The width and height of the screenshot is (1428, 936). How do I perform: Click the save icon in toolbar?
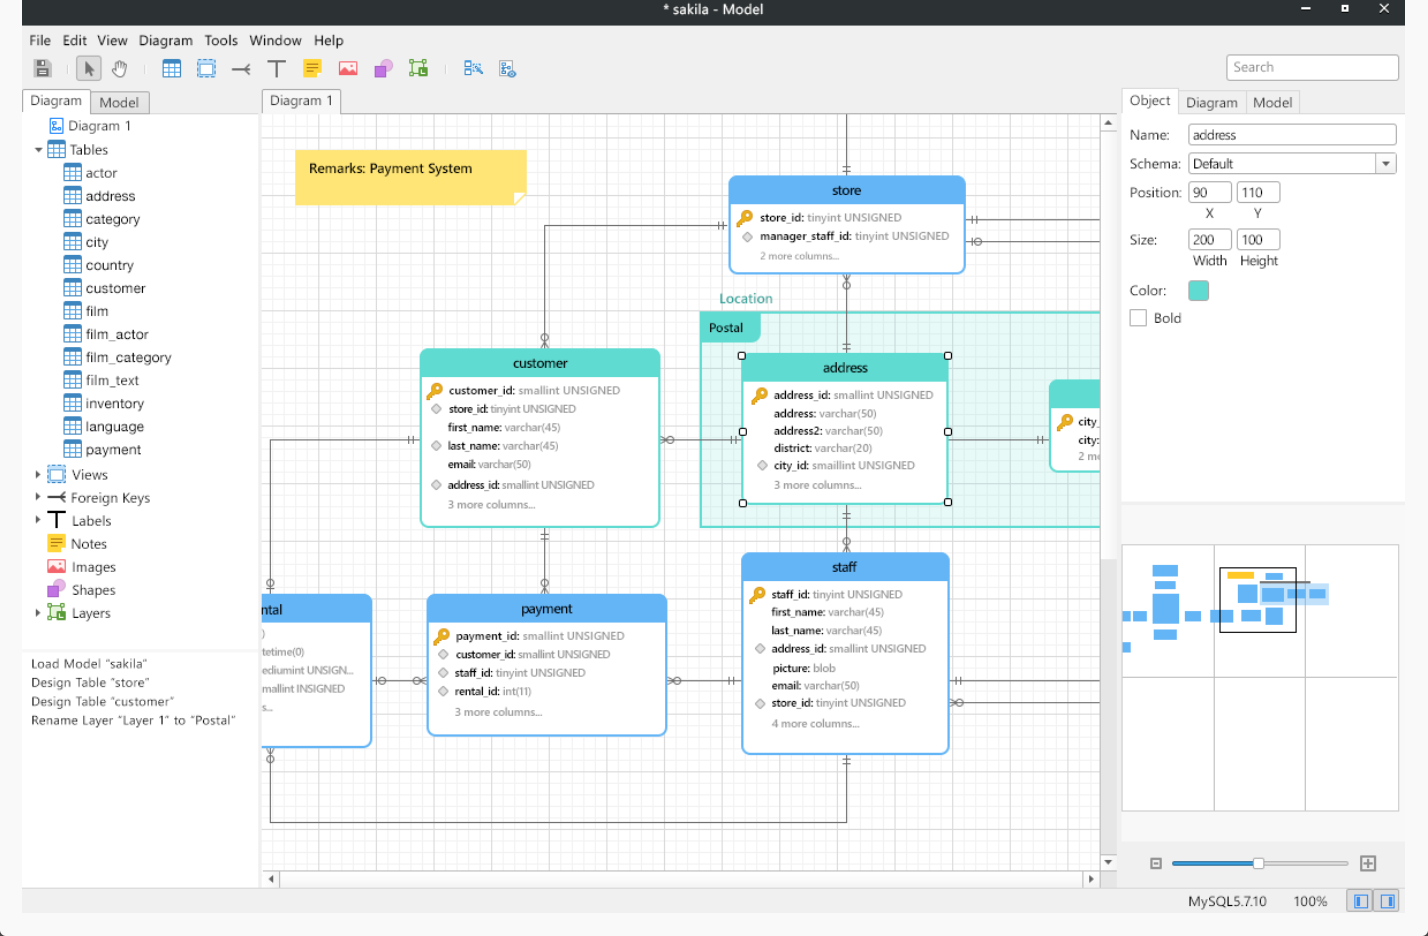point(42,68)
